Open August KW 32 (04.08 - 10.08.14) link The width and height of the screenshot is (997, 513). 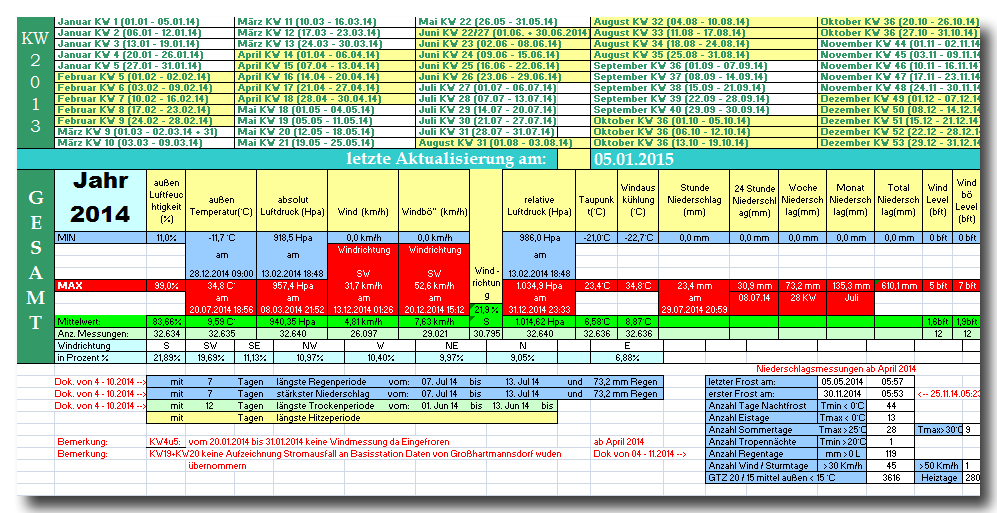coord(670,22)
